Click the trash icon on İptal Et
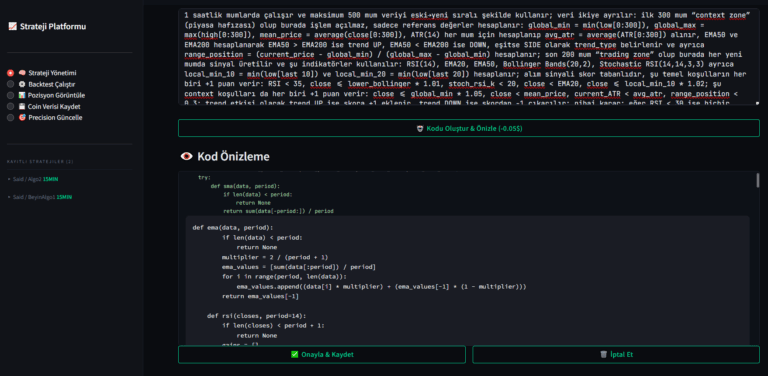The height and width of the screenshot is (376, 768). pos(603,354)
